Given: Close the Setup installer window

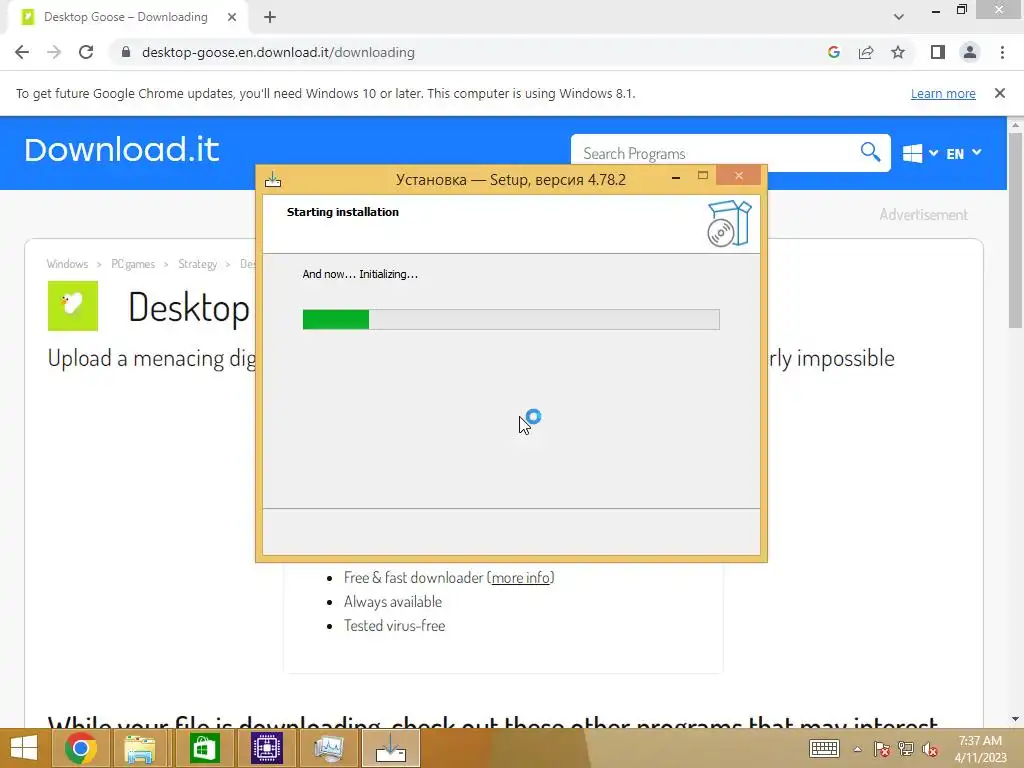Looking at the screenshot, I should tap(739, 175).
